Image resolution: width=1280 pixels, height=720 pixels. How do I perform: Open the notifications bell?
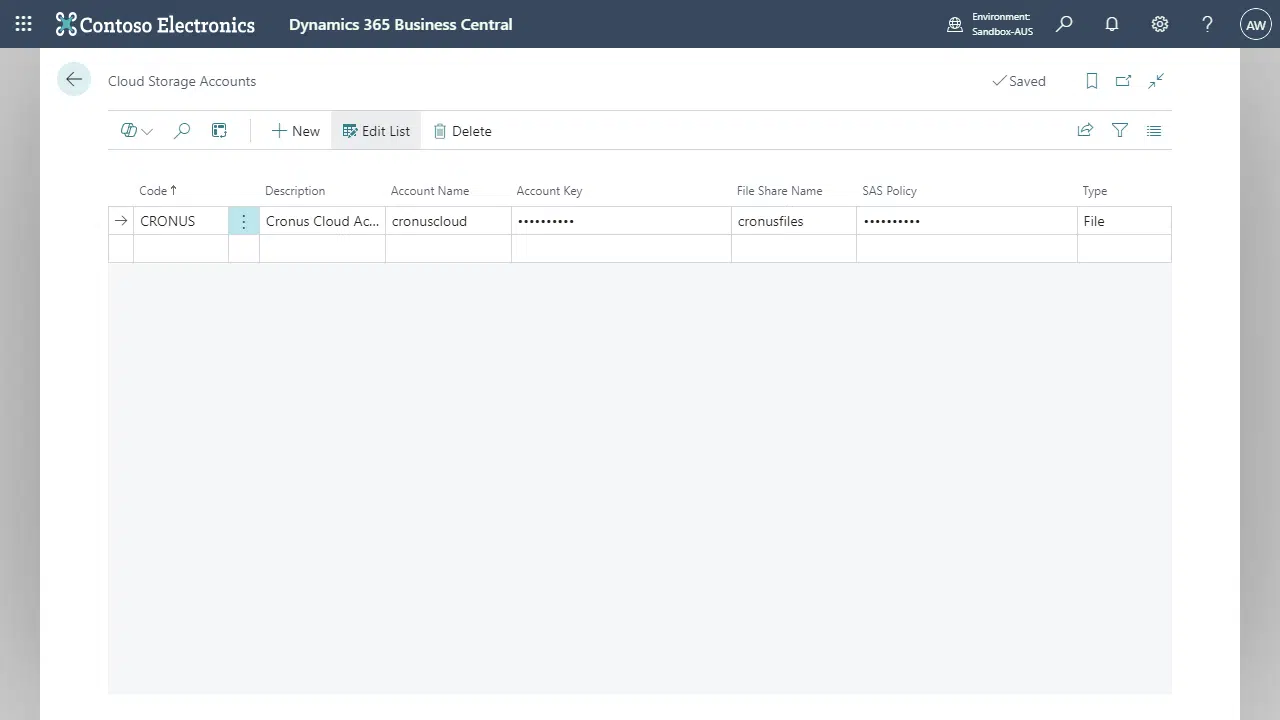tap(1112, 24)
